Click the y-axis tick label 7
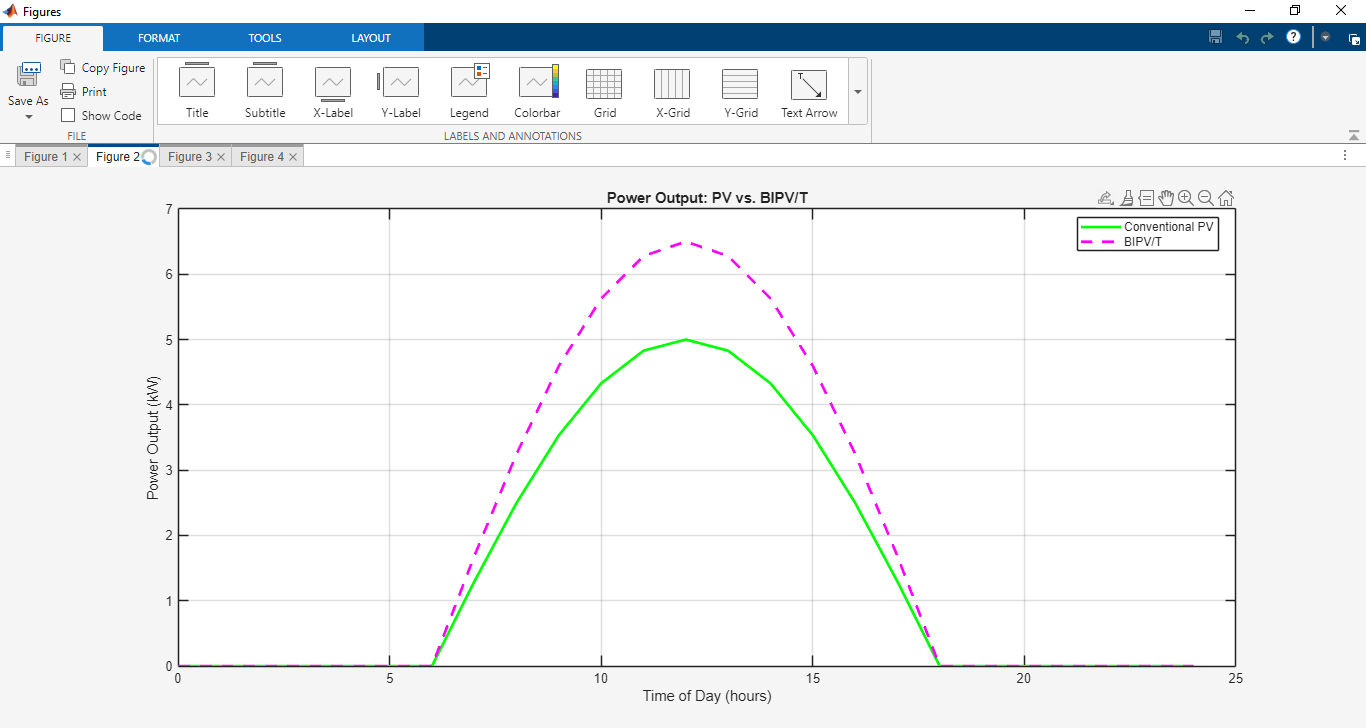The image size is (1366, 728). pyautogui.click(x=169, y=209)
